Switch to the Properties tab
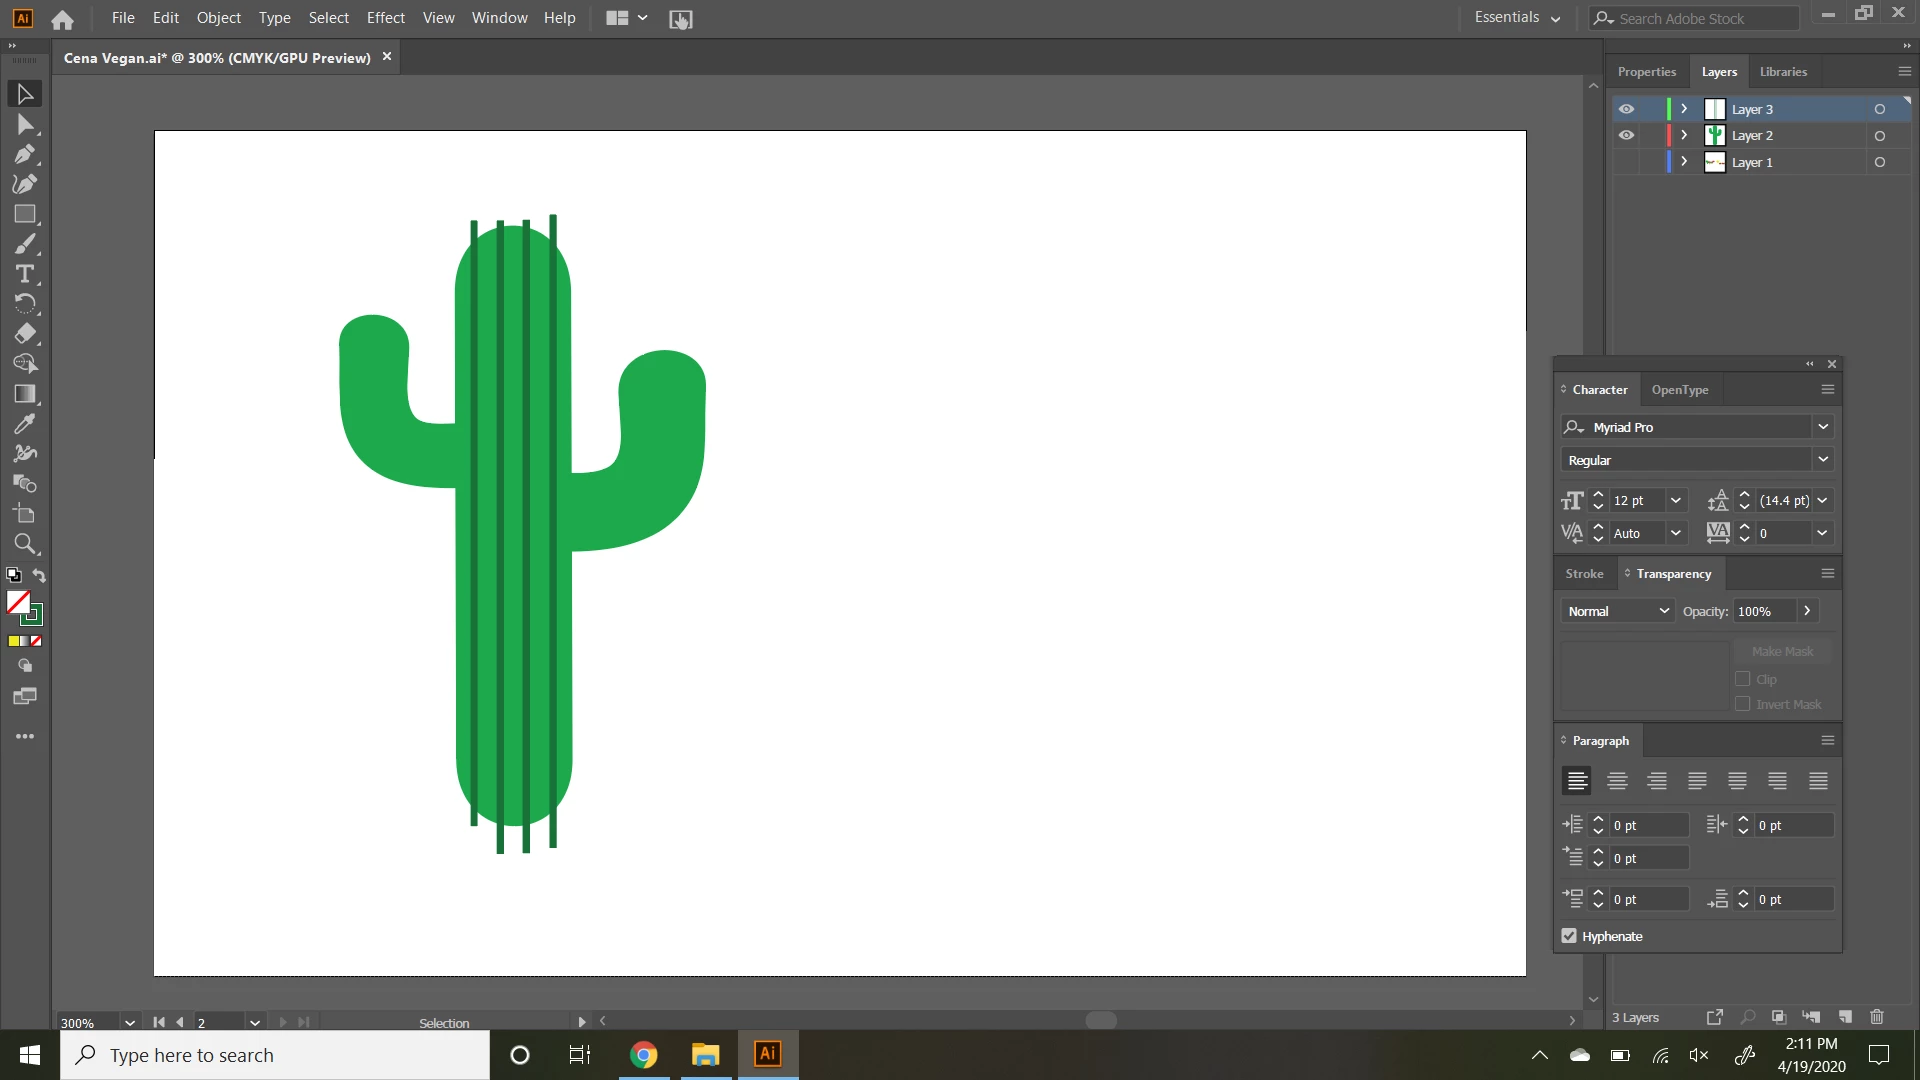The image size is (1920, 1080). pos(1646,72)
